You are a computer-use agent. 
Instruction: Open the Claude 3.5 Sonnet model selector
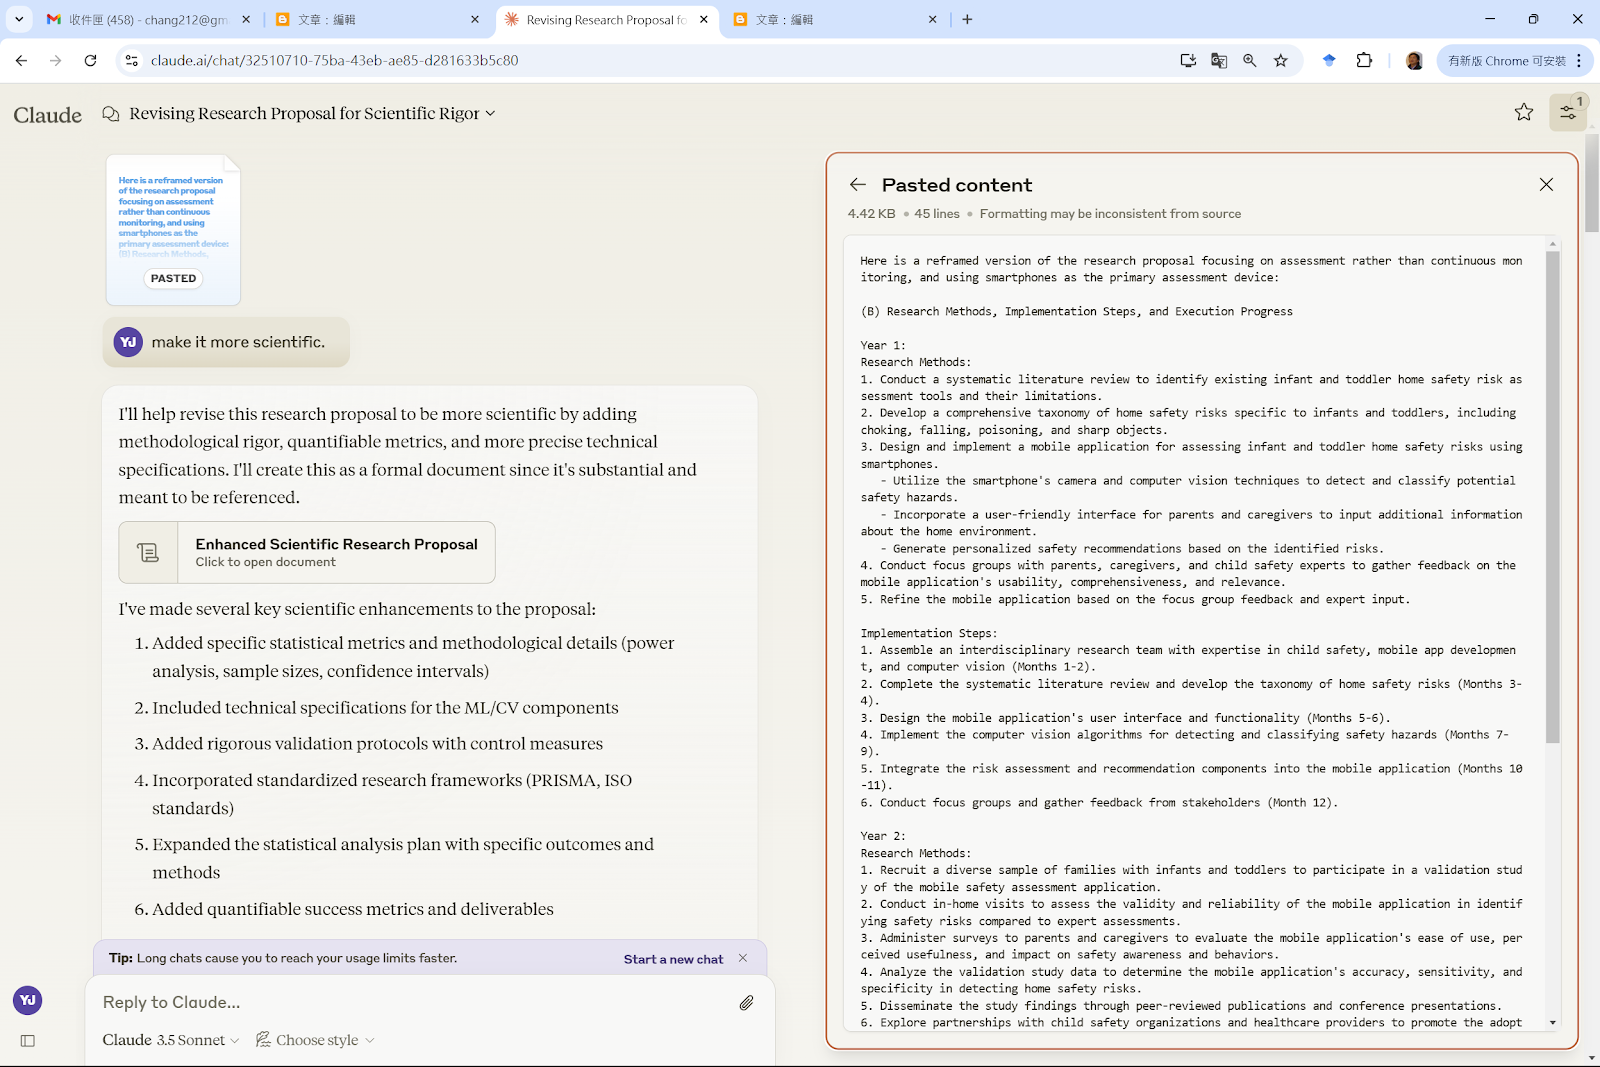click(x=171, y=1040)
